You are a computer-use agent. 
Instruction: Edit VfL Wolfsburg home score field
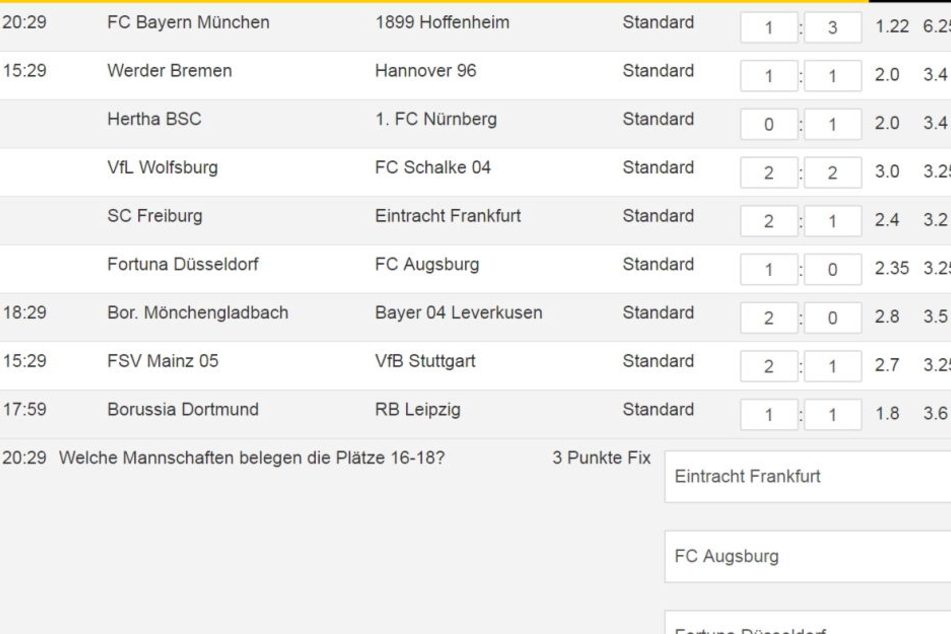[x=769, y=173]
